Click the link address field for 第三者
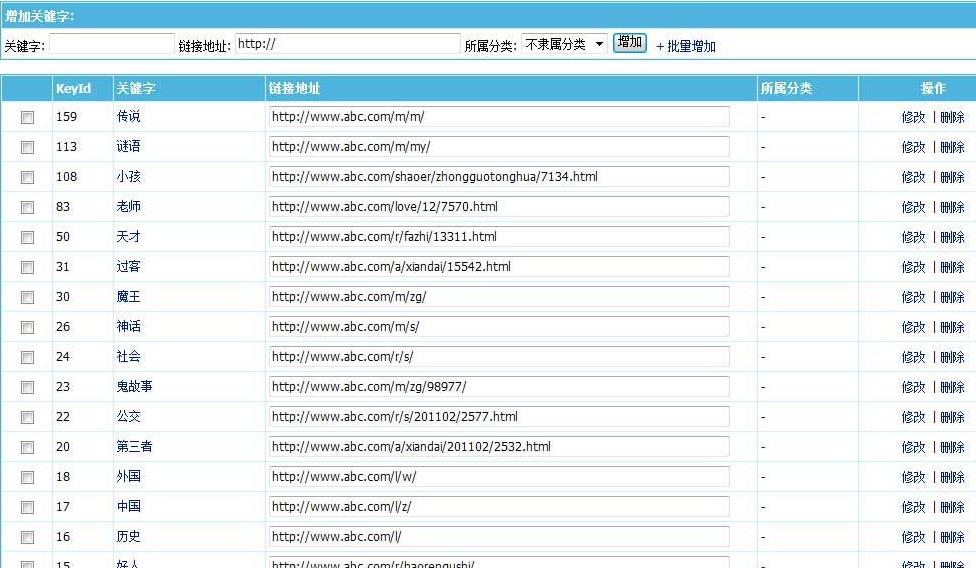The image size is (976, 568). coord(498,447)
